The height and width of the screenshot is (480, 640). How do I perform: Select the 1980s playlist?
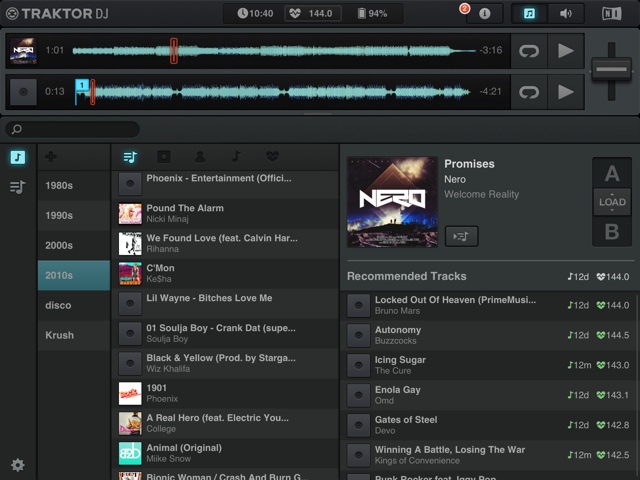[74, 186]
